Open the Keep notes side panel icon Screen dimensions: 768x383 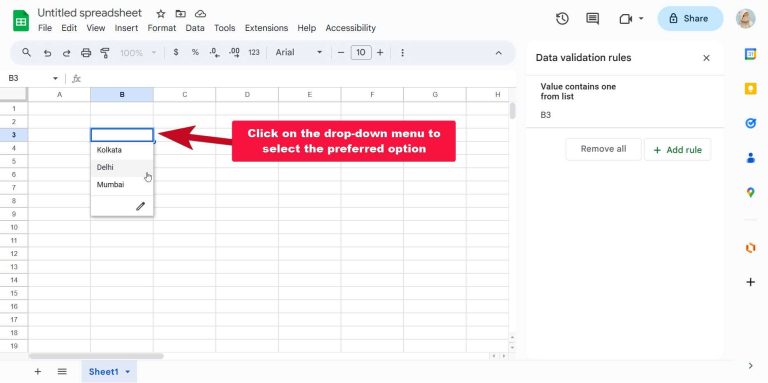tap(750, 89)
